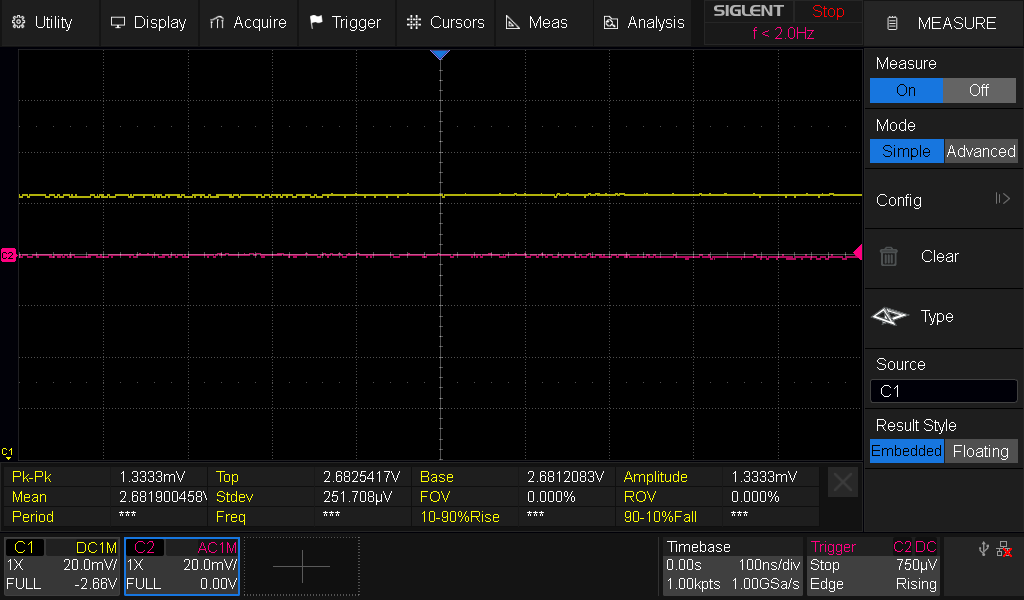Click the Pk-Pk value 1.3333mV
This screenshot has width=1024, height=600.
pyautogui.click(x=152, y=477)
